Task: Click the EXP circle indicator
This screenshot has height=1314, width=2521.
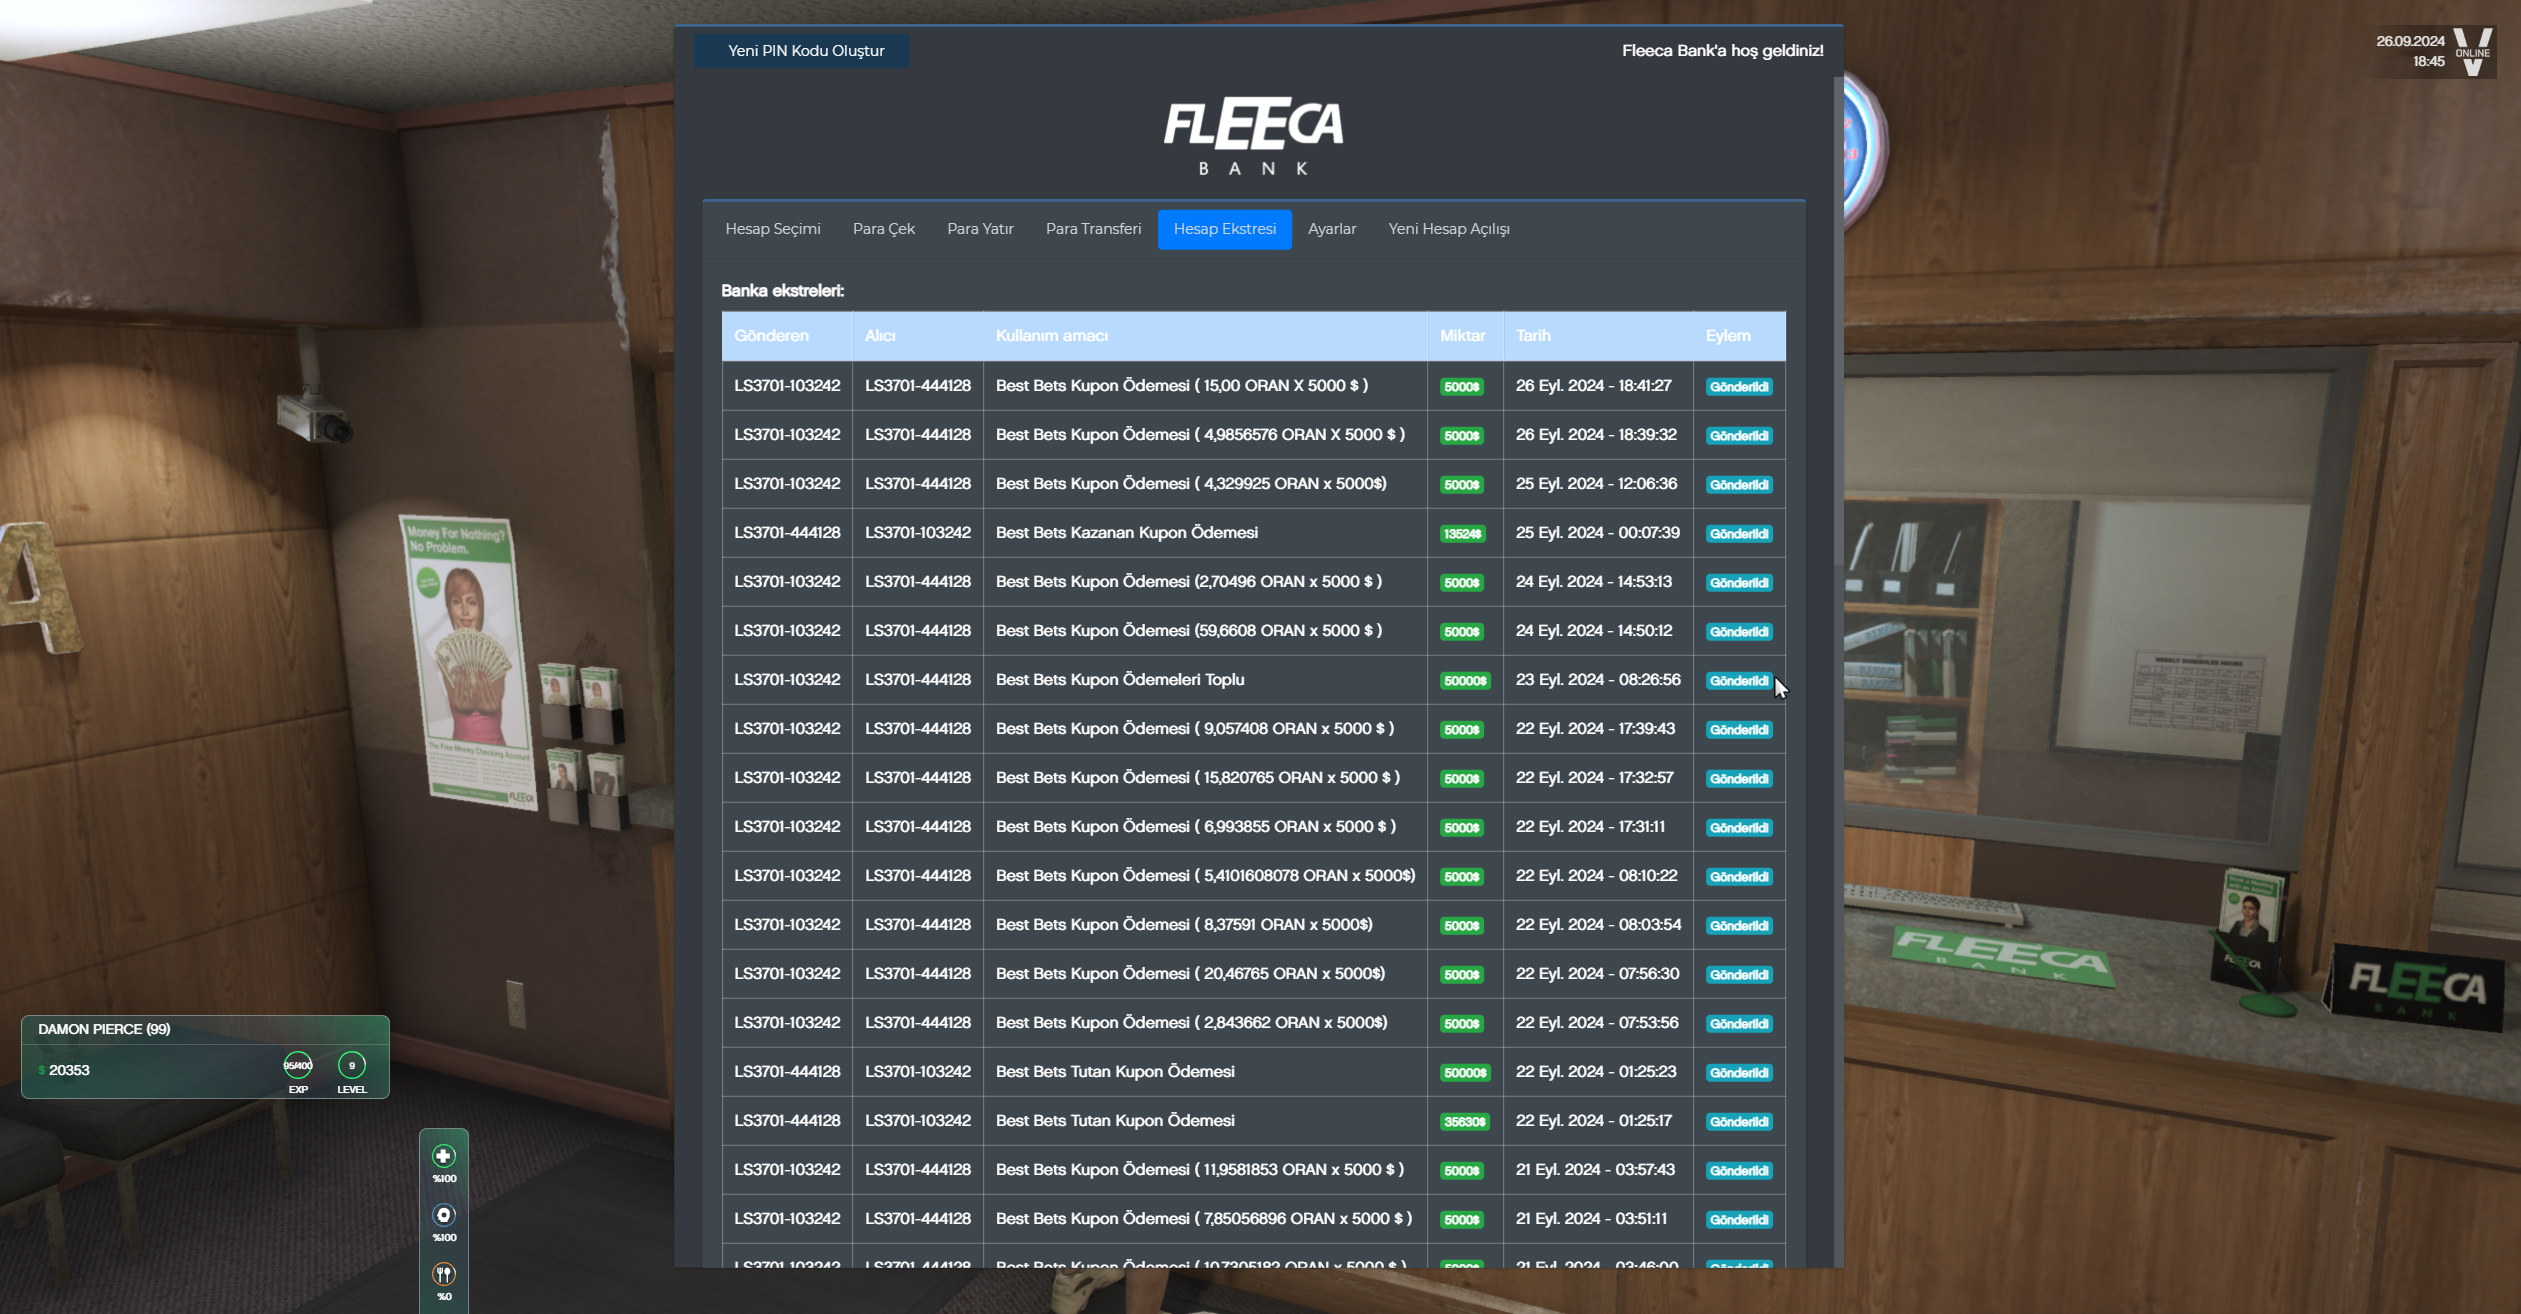Action: coord(298,1065)
